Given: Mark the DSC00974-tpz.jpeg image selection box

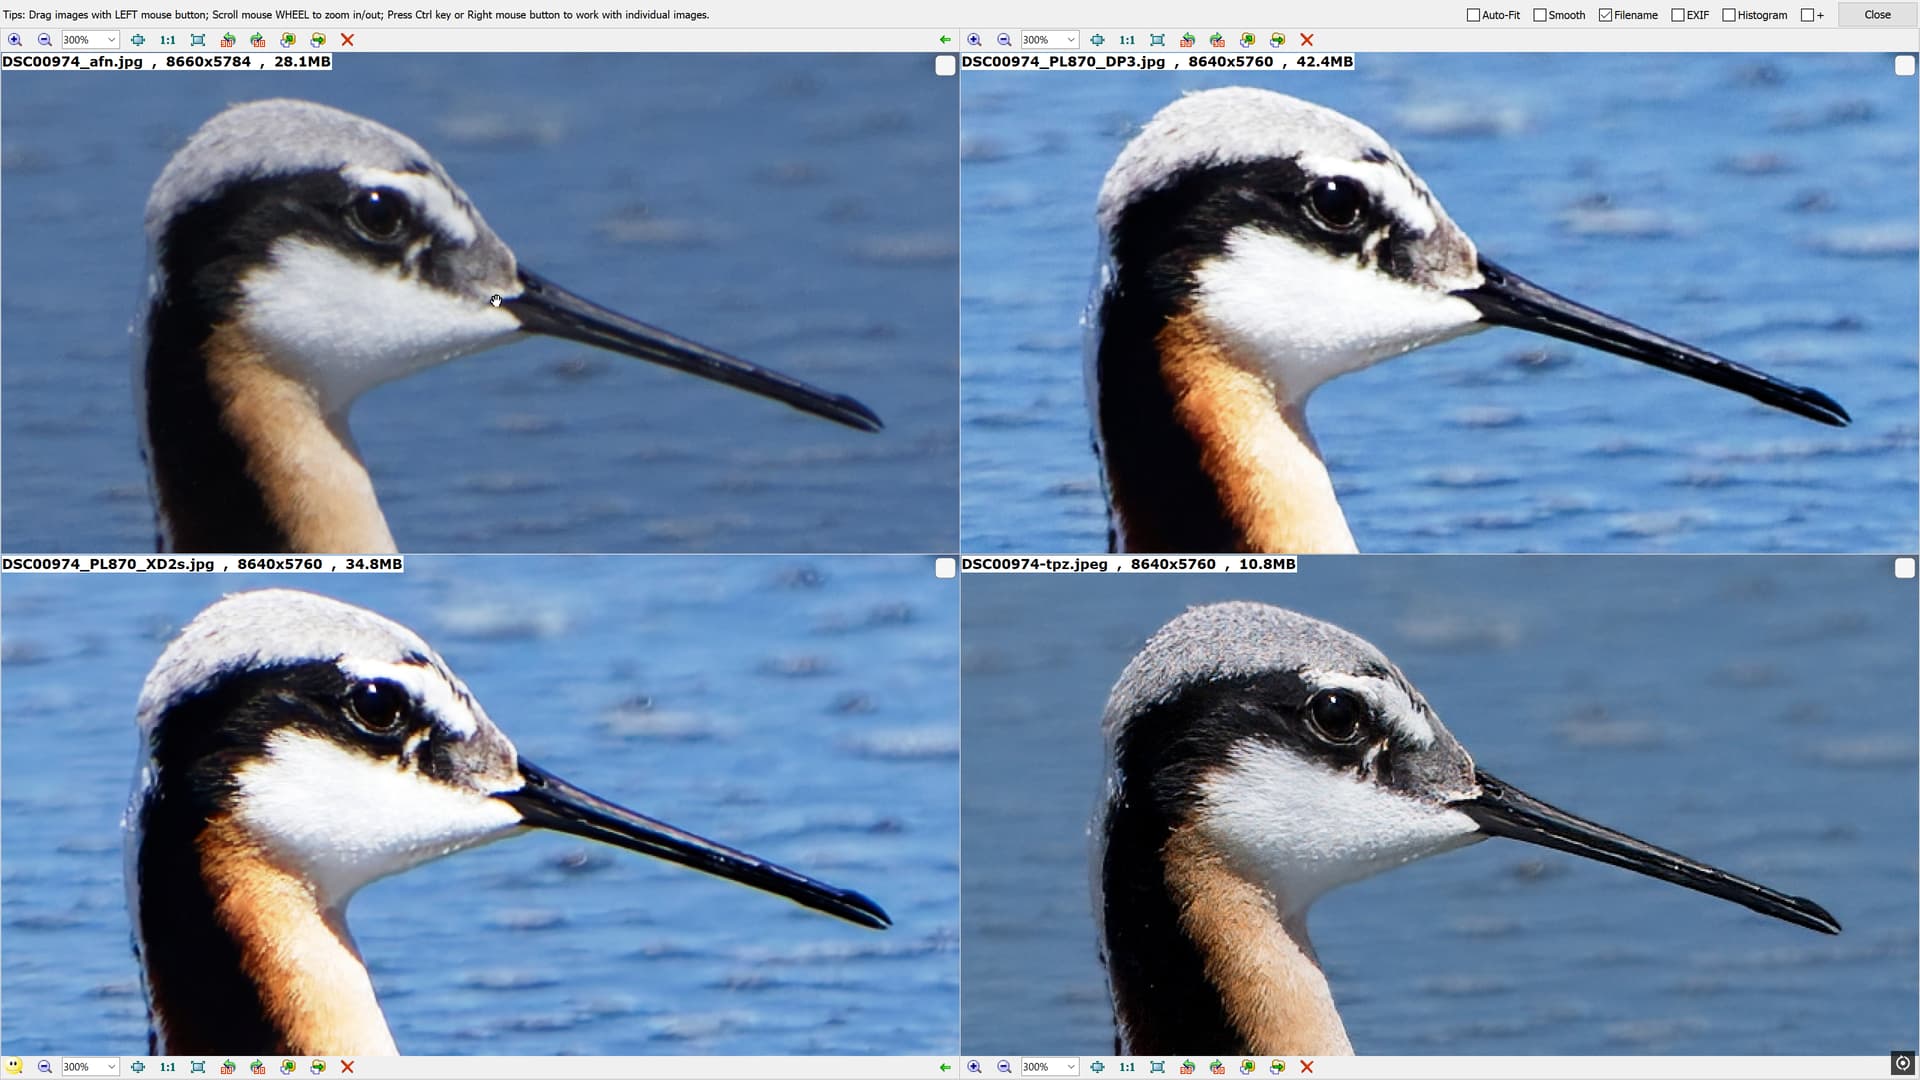Looking at the screenshot, I should click(1905, 568).
